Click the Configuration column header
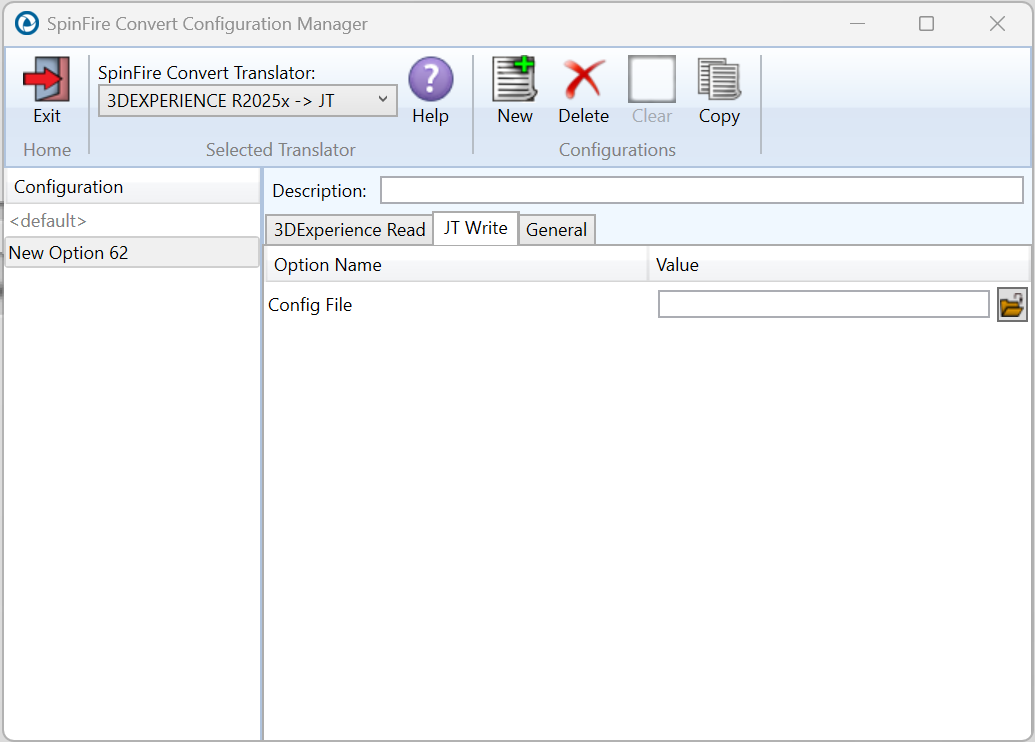This screenshot has height=742, width=1035. [x=132, y=187]
